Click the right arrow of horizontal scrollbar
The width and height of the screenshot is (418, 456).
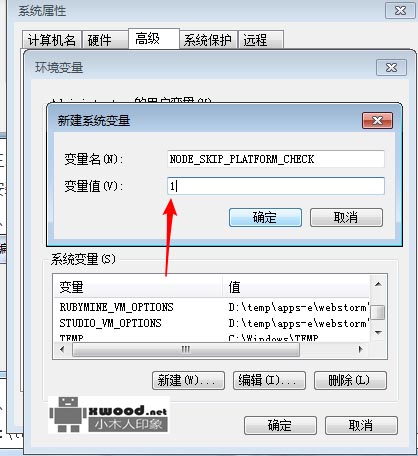[360, 349]
